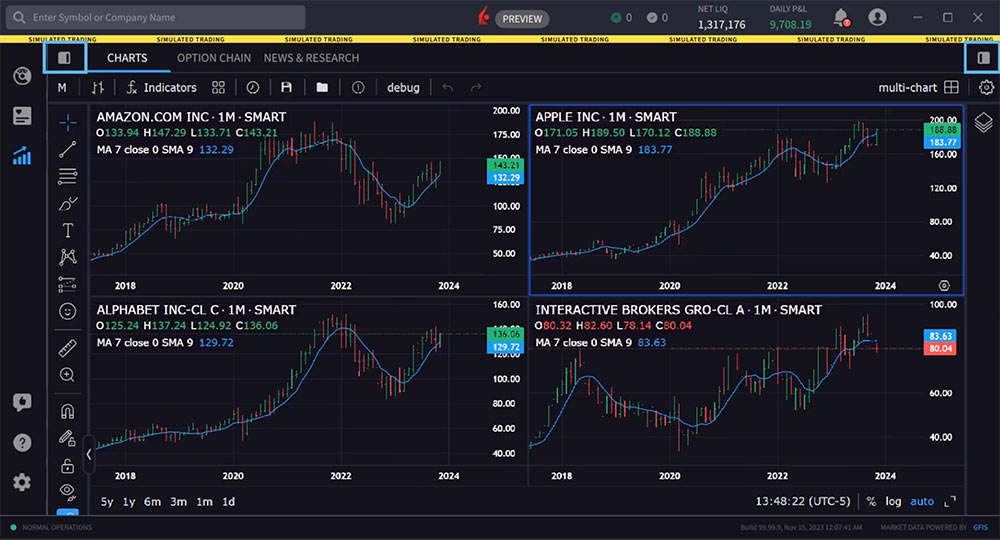
Task: Set the chart range to 6m
Action: coord(152,502)
